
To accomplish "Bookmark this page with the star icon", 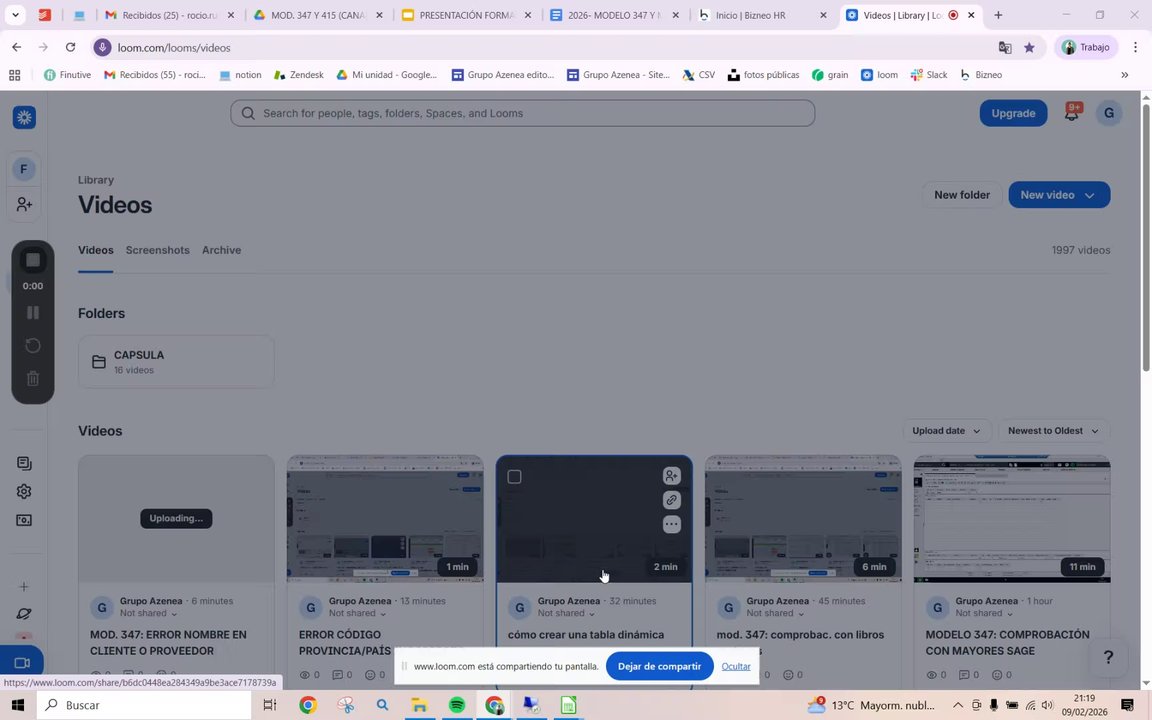I will tap(1029, 48).
